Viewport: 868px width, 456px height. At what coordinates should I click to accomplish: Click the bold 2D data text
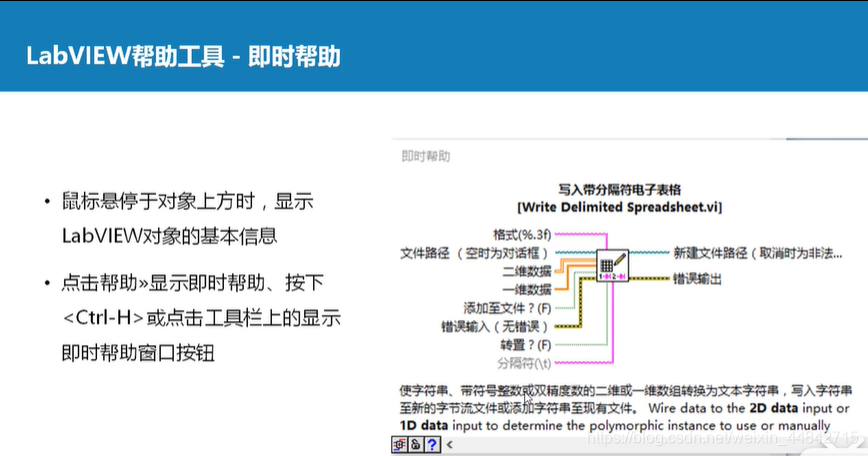click(x=774, y=408)
